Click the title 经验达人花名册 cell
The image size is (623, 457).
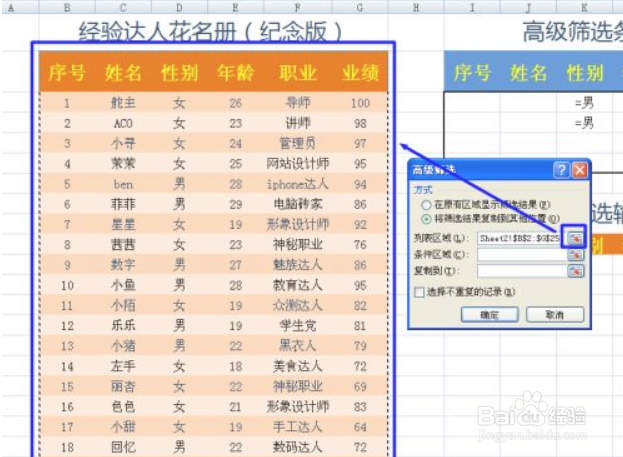[210, 31]
